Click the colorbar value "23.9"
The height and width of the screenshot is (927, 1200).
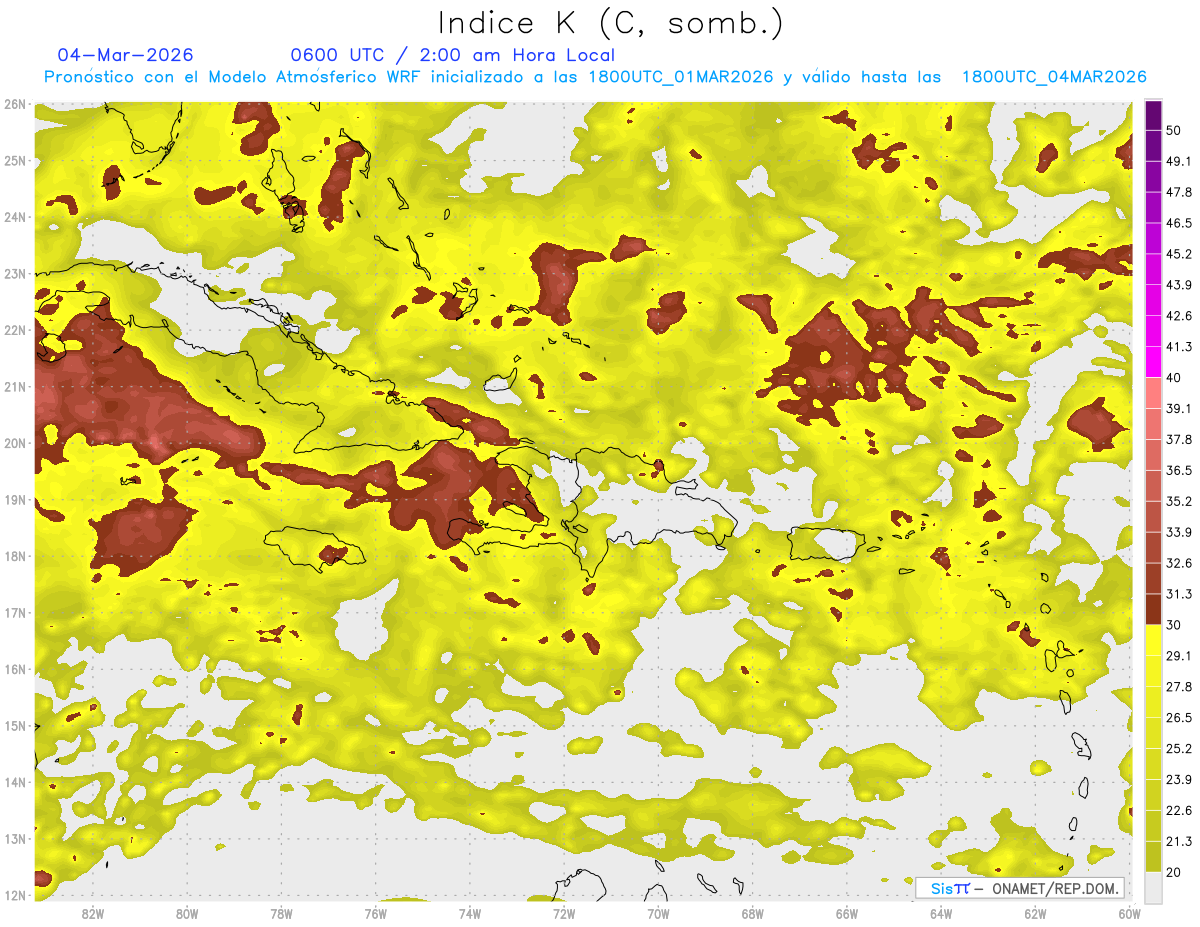pos(1178,779)
